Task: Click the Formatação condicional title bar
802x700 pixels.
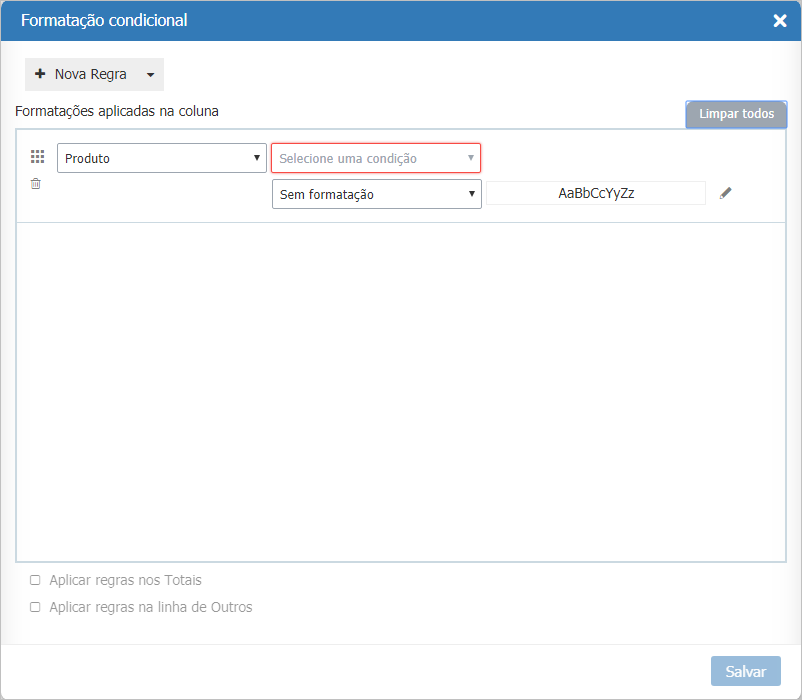Action: [103, 20]
